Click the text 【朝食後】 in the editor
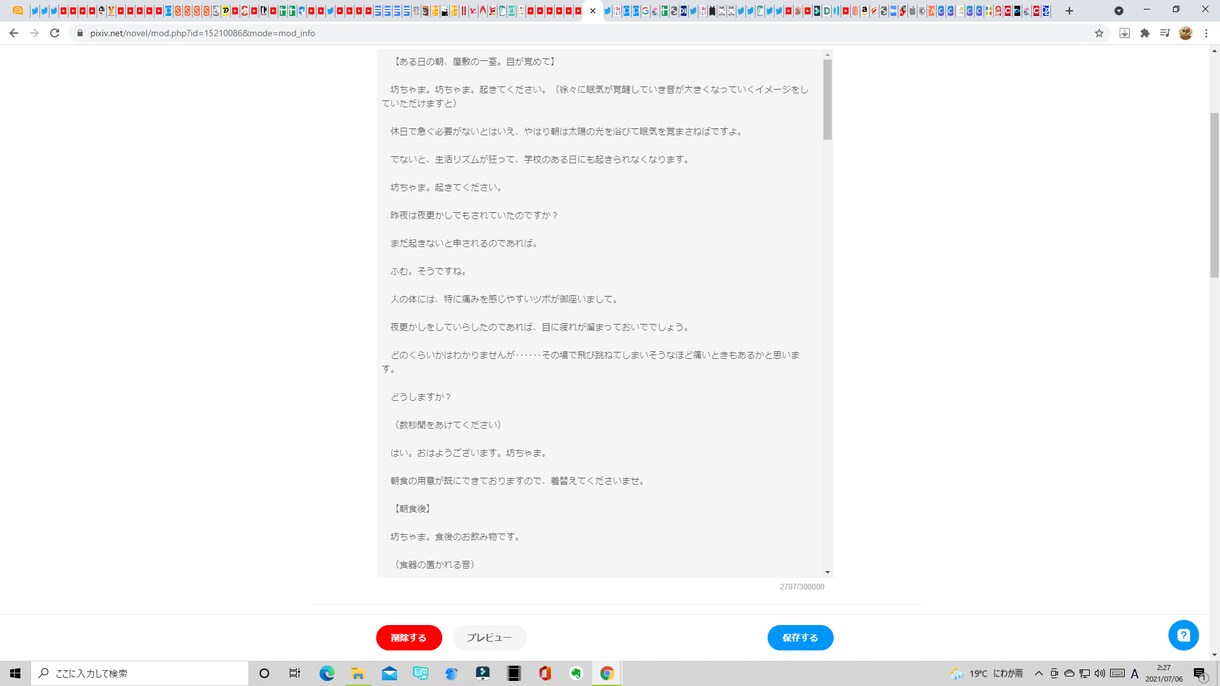 click(x=412, y=509)
